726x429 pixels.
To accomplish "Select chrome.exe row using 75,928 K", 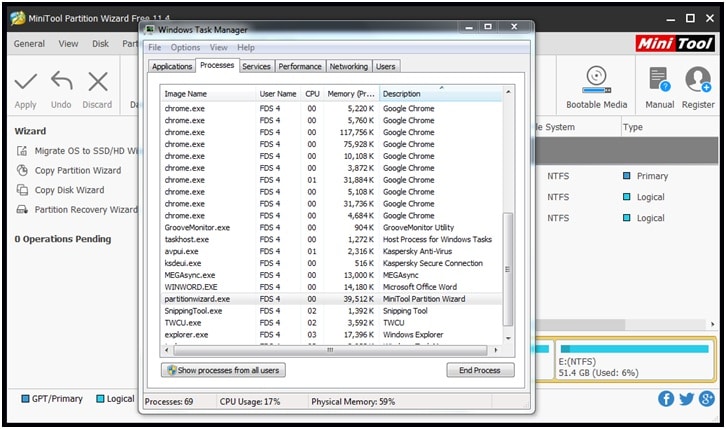I will pos(331,144).
